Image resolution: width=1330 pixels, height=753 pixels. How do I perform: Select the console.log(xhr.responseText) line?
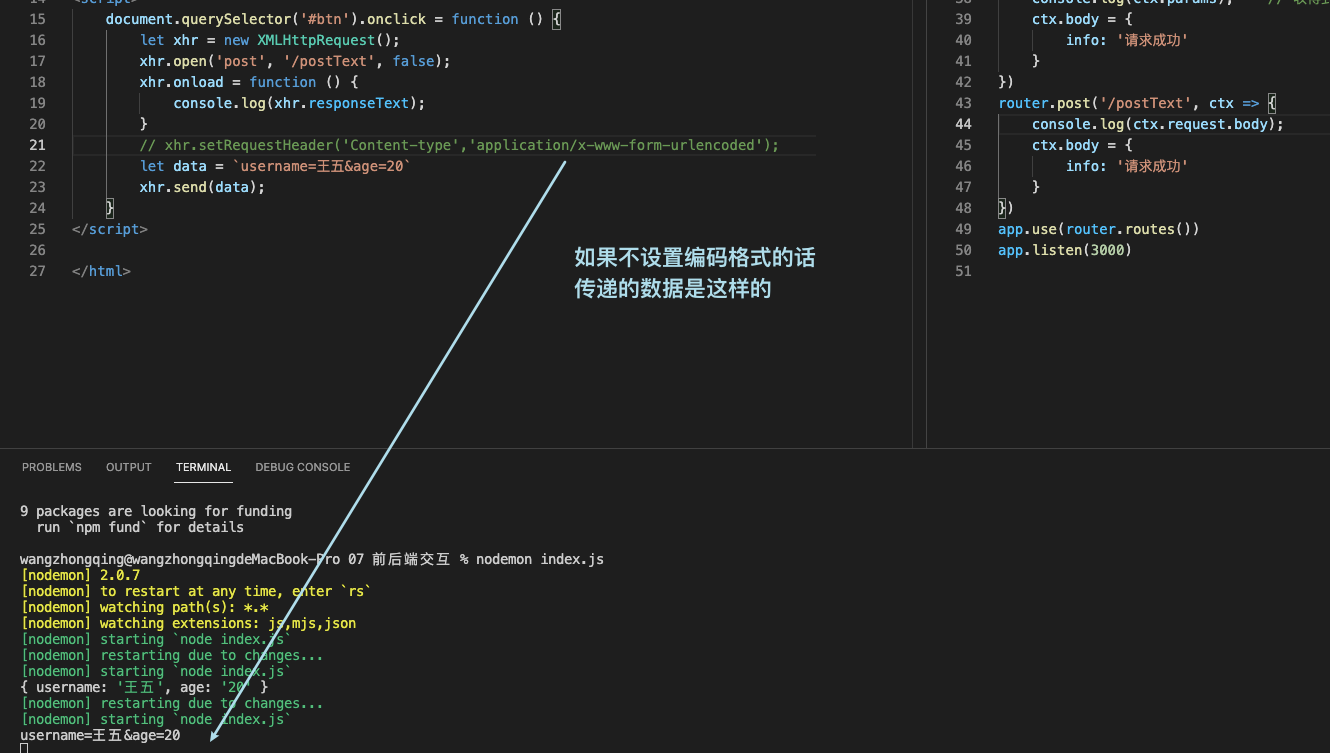[x=299, y=103]
